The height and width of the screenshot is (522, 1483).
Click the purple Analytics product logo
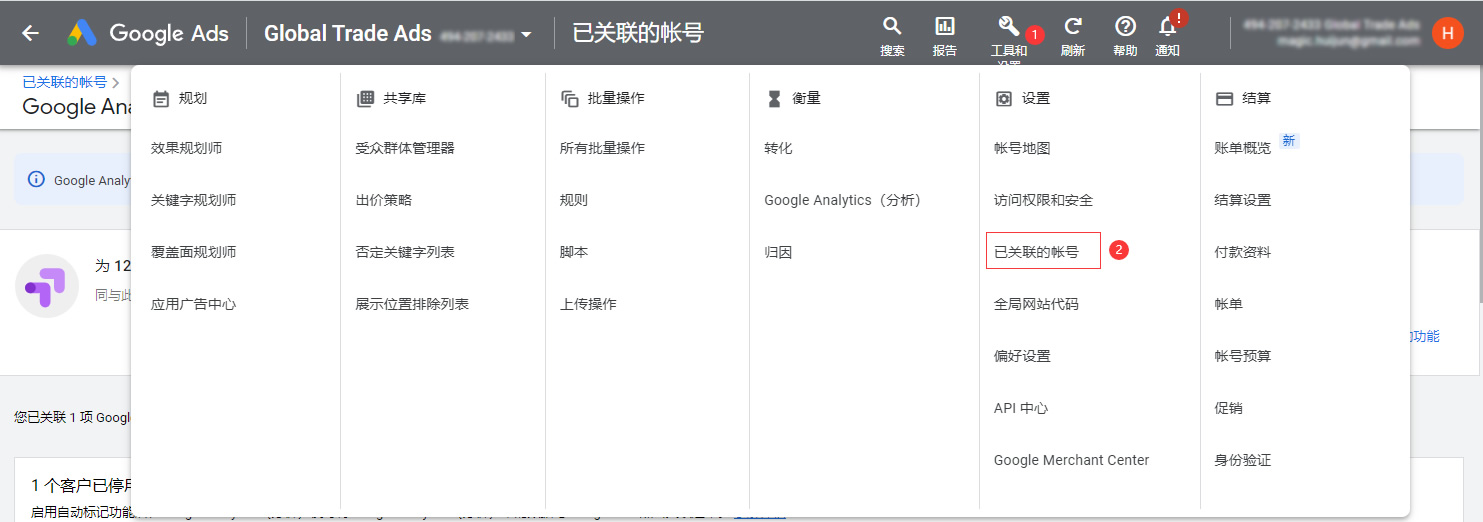[47, 286]
